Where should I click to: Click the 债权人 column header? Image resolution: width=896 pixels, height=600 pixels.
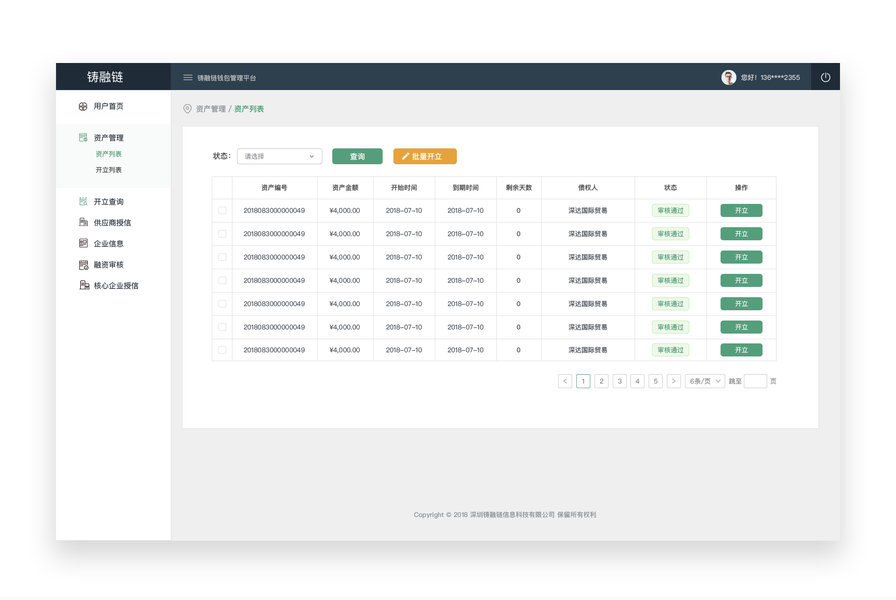[588, 187]
